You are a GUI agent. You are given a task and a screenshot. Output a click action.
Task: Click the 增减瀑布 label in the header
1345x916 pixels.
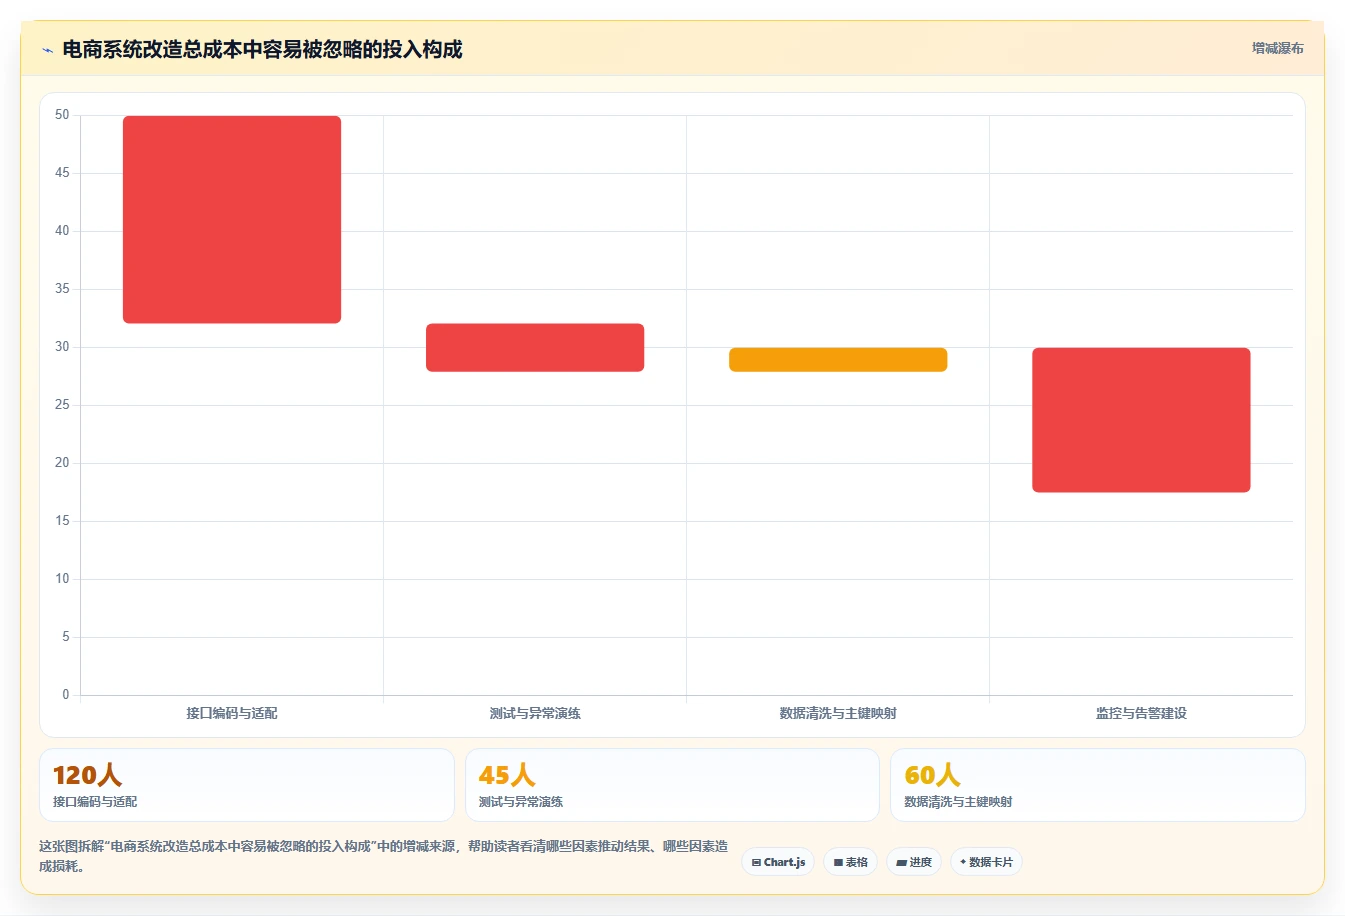click(1278, 48)
